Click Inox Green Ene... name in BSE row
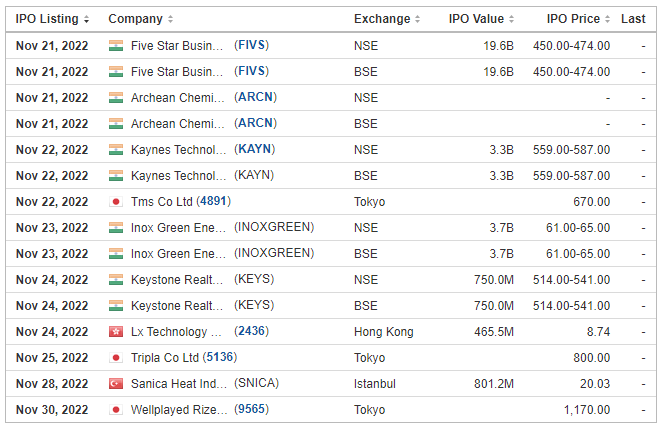Viewport: 662px width, 426px height. point(179,254)
